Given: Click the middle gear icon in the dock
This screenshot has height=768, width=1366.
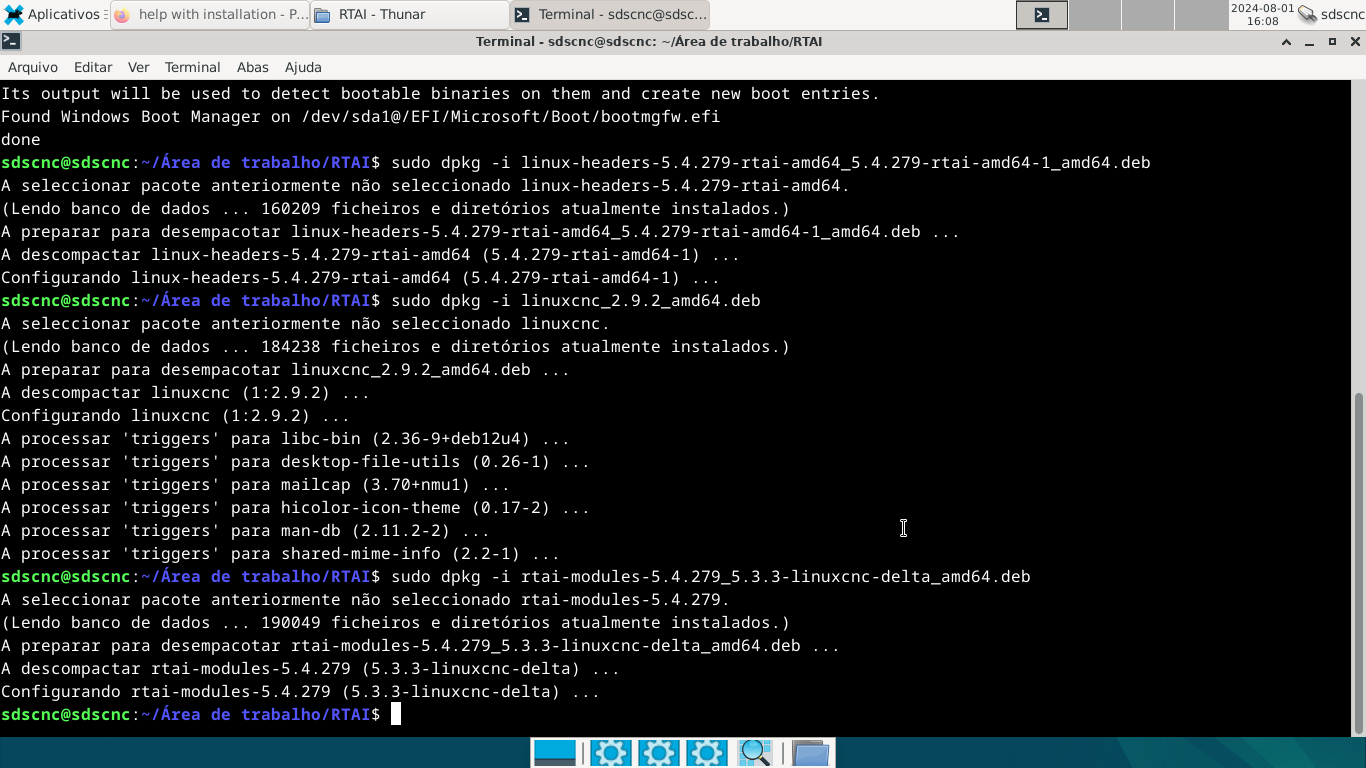Looking at the screenshot, I should [659, 753].
